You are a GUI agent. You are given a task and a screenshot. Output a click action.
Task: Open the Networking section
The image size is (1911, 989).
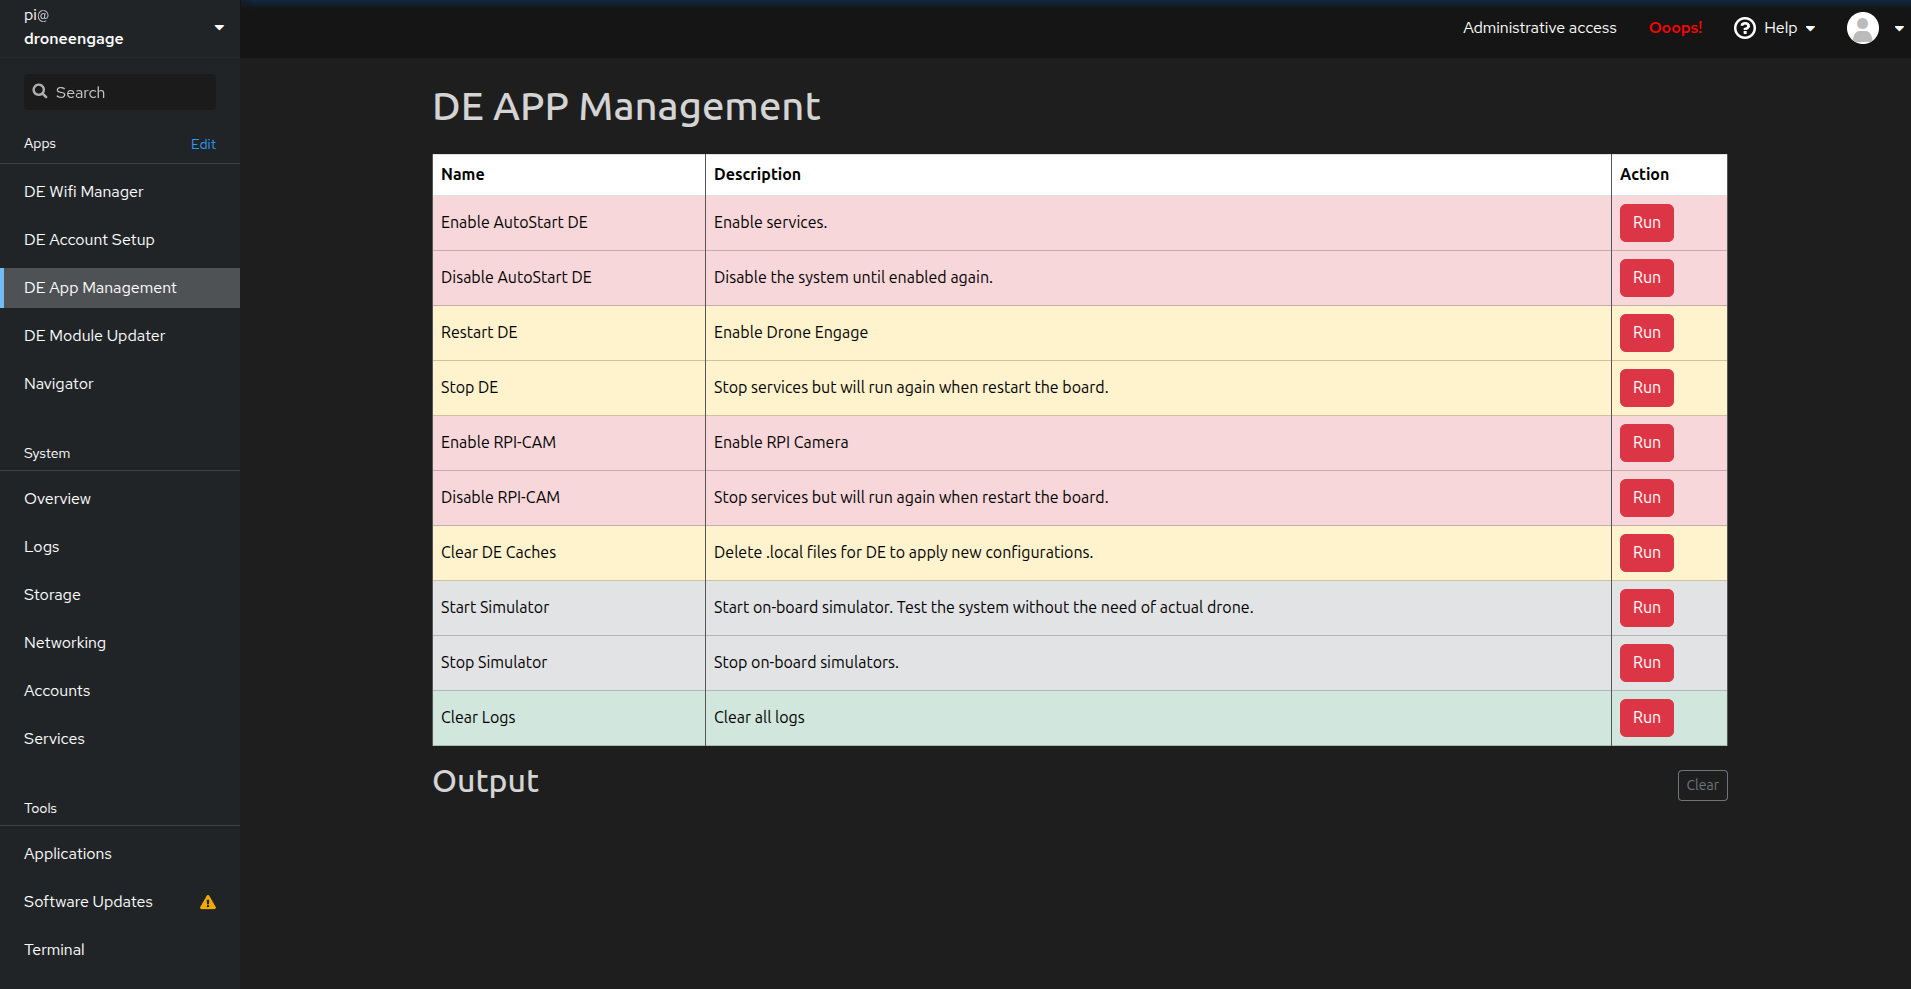coord(64,642)
